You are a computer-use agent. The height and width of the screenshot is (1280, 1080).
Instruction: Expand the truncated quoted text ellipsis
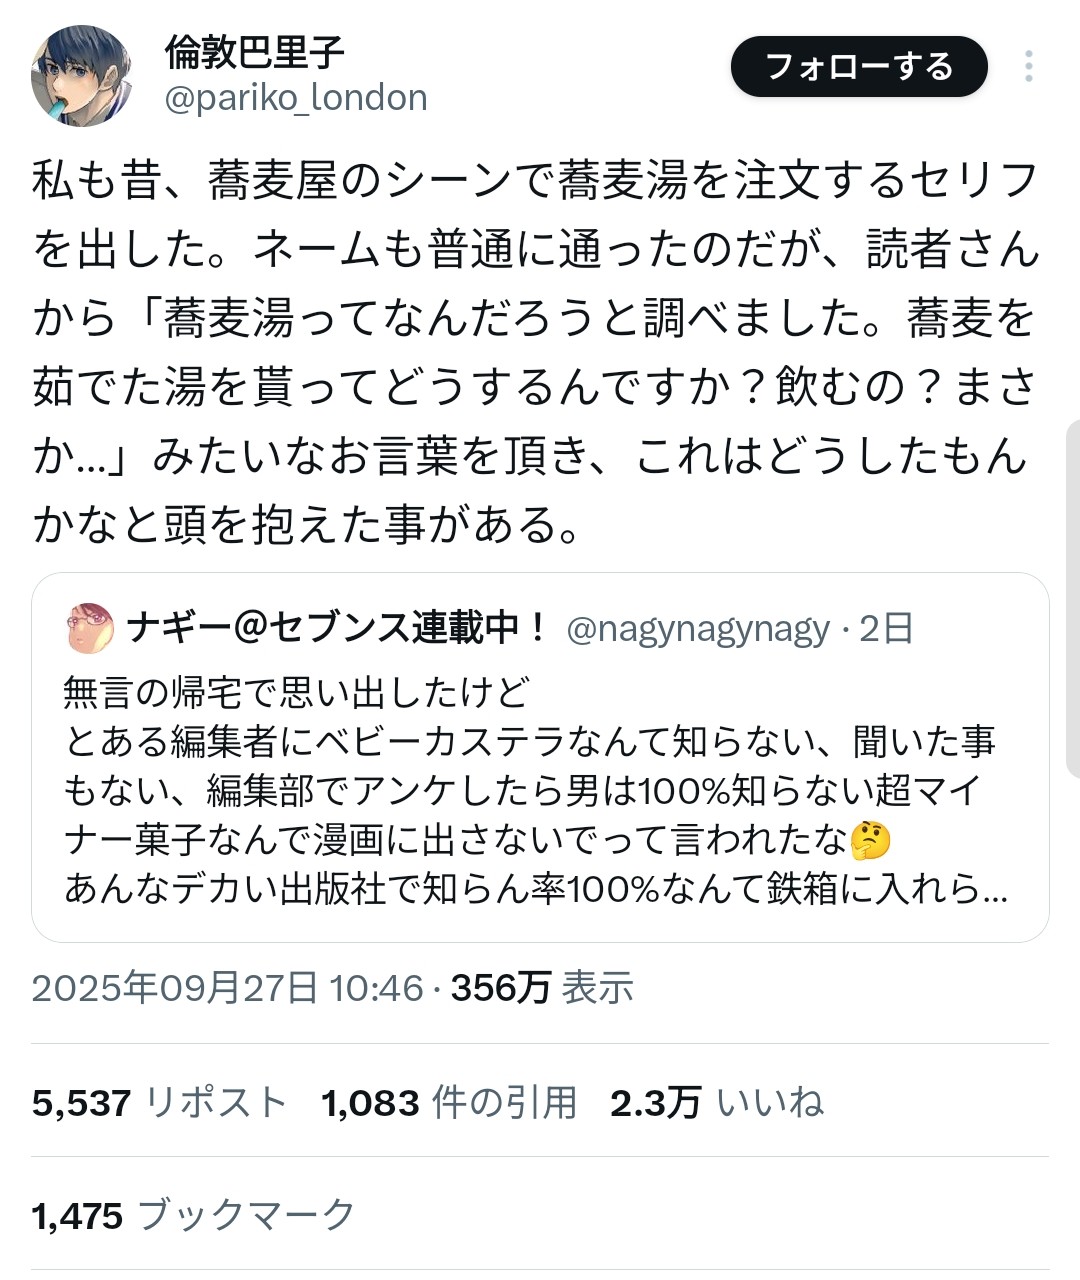pos(995,889)
